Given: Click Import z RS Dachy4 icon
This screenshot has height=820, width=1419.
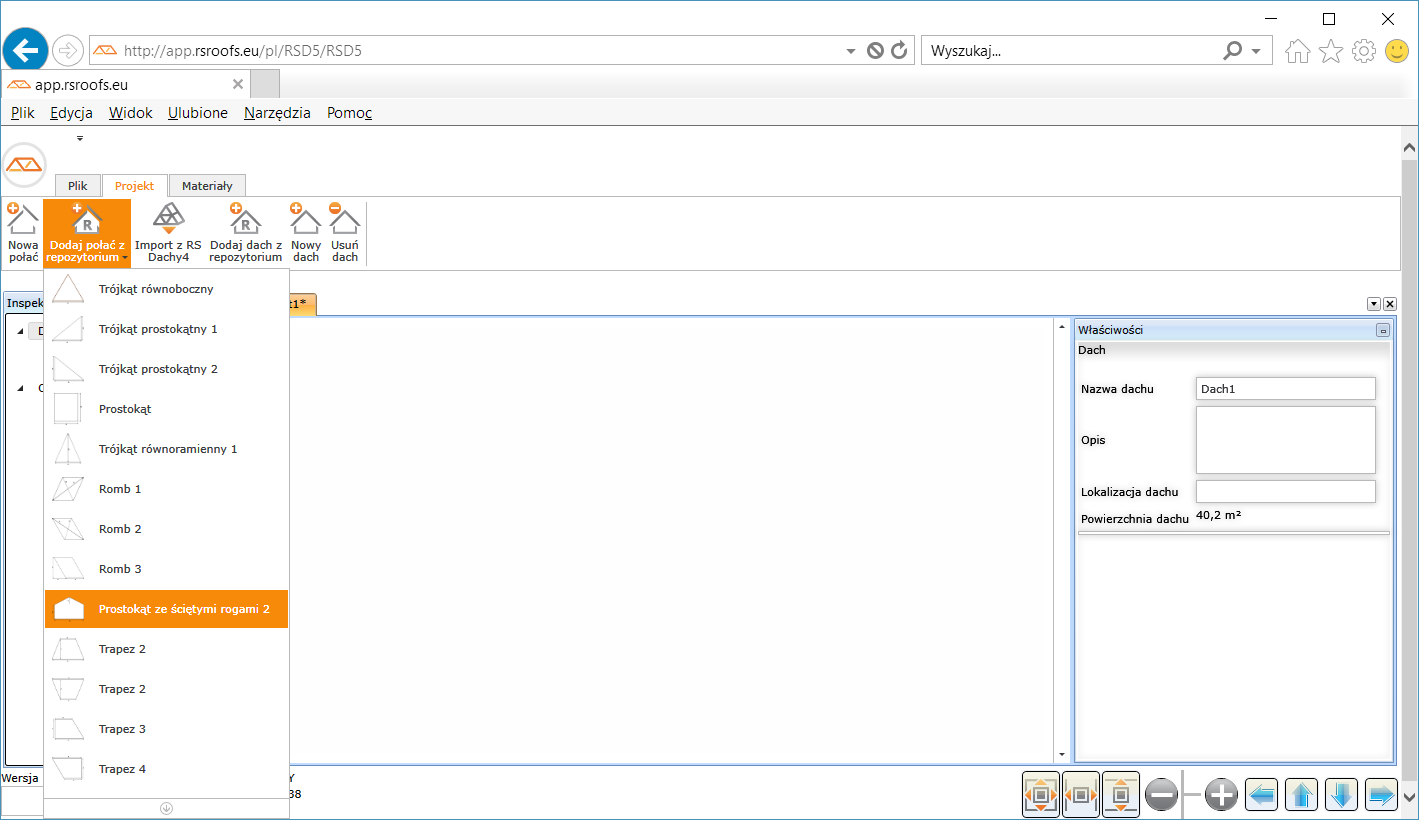Looking at the screenshot, I should point(168,232).
